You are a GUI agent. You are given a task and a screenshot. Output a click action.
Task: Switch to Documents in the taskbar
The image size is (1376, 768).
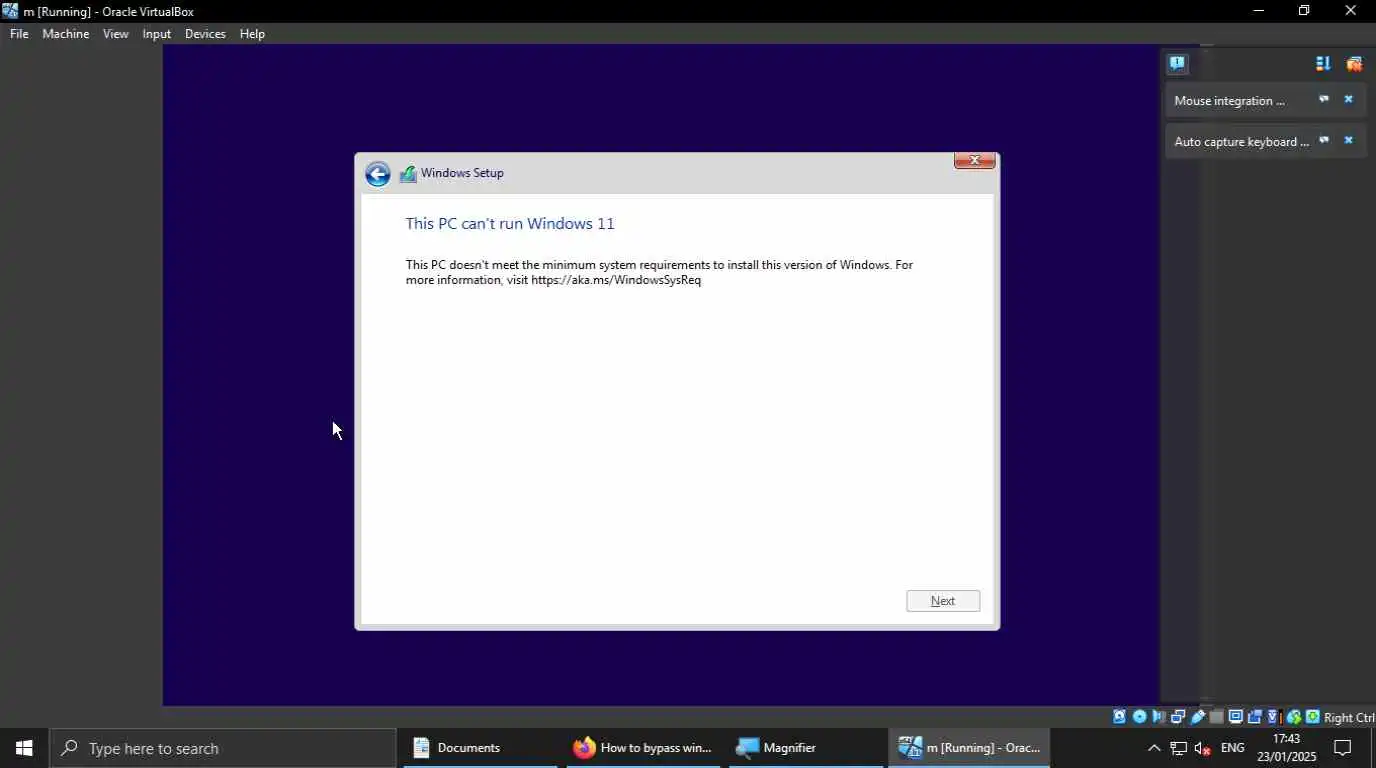[x=480, y=748]
